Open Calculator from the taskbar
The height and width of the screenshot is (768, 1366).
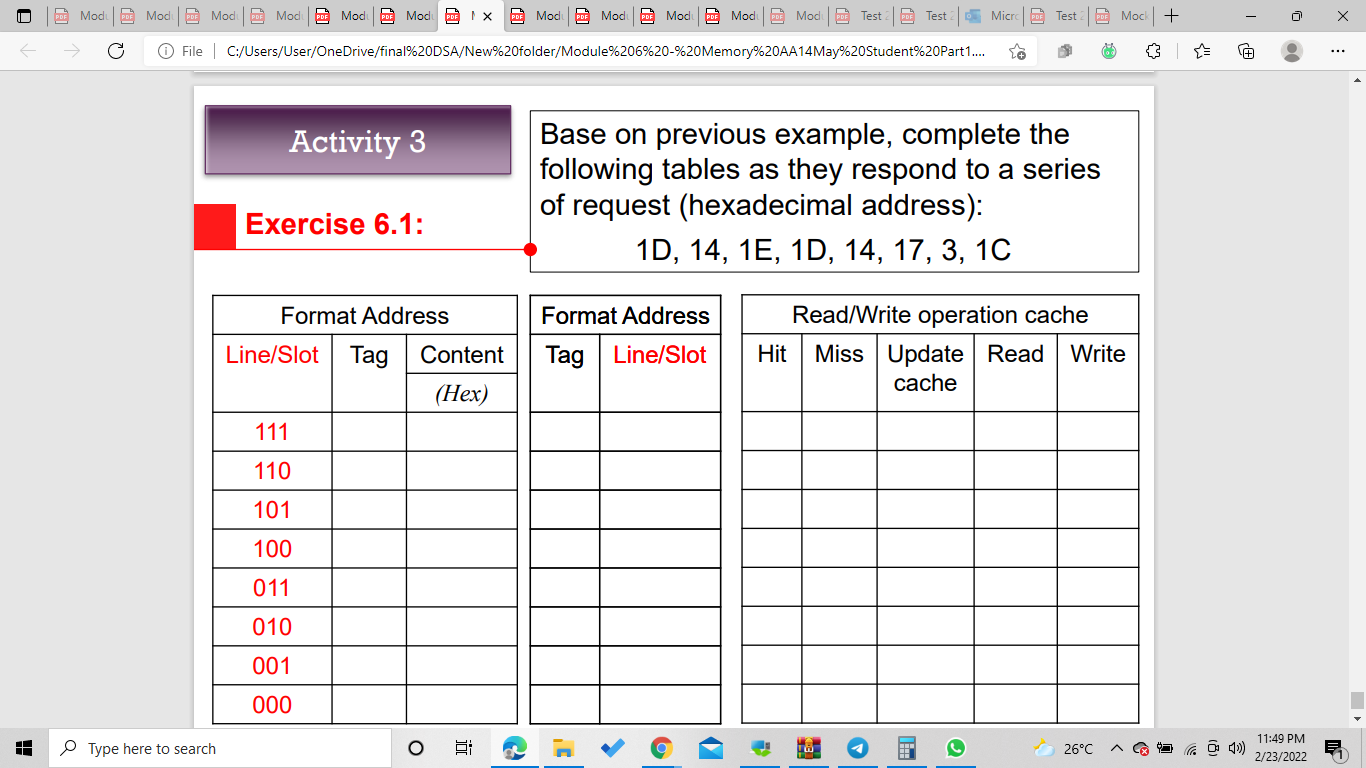click(907, 748)
